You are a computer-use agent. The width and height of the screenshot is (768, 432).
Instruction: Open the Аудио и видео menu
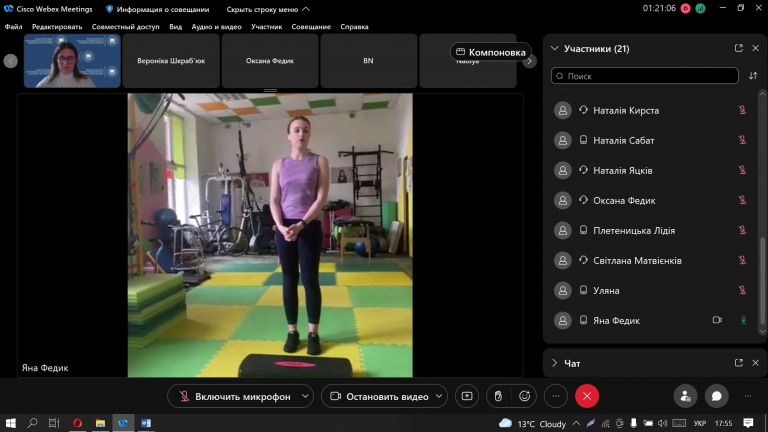[x=216, y=26]
